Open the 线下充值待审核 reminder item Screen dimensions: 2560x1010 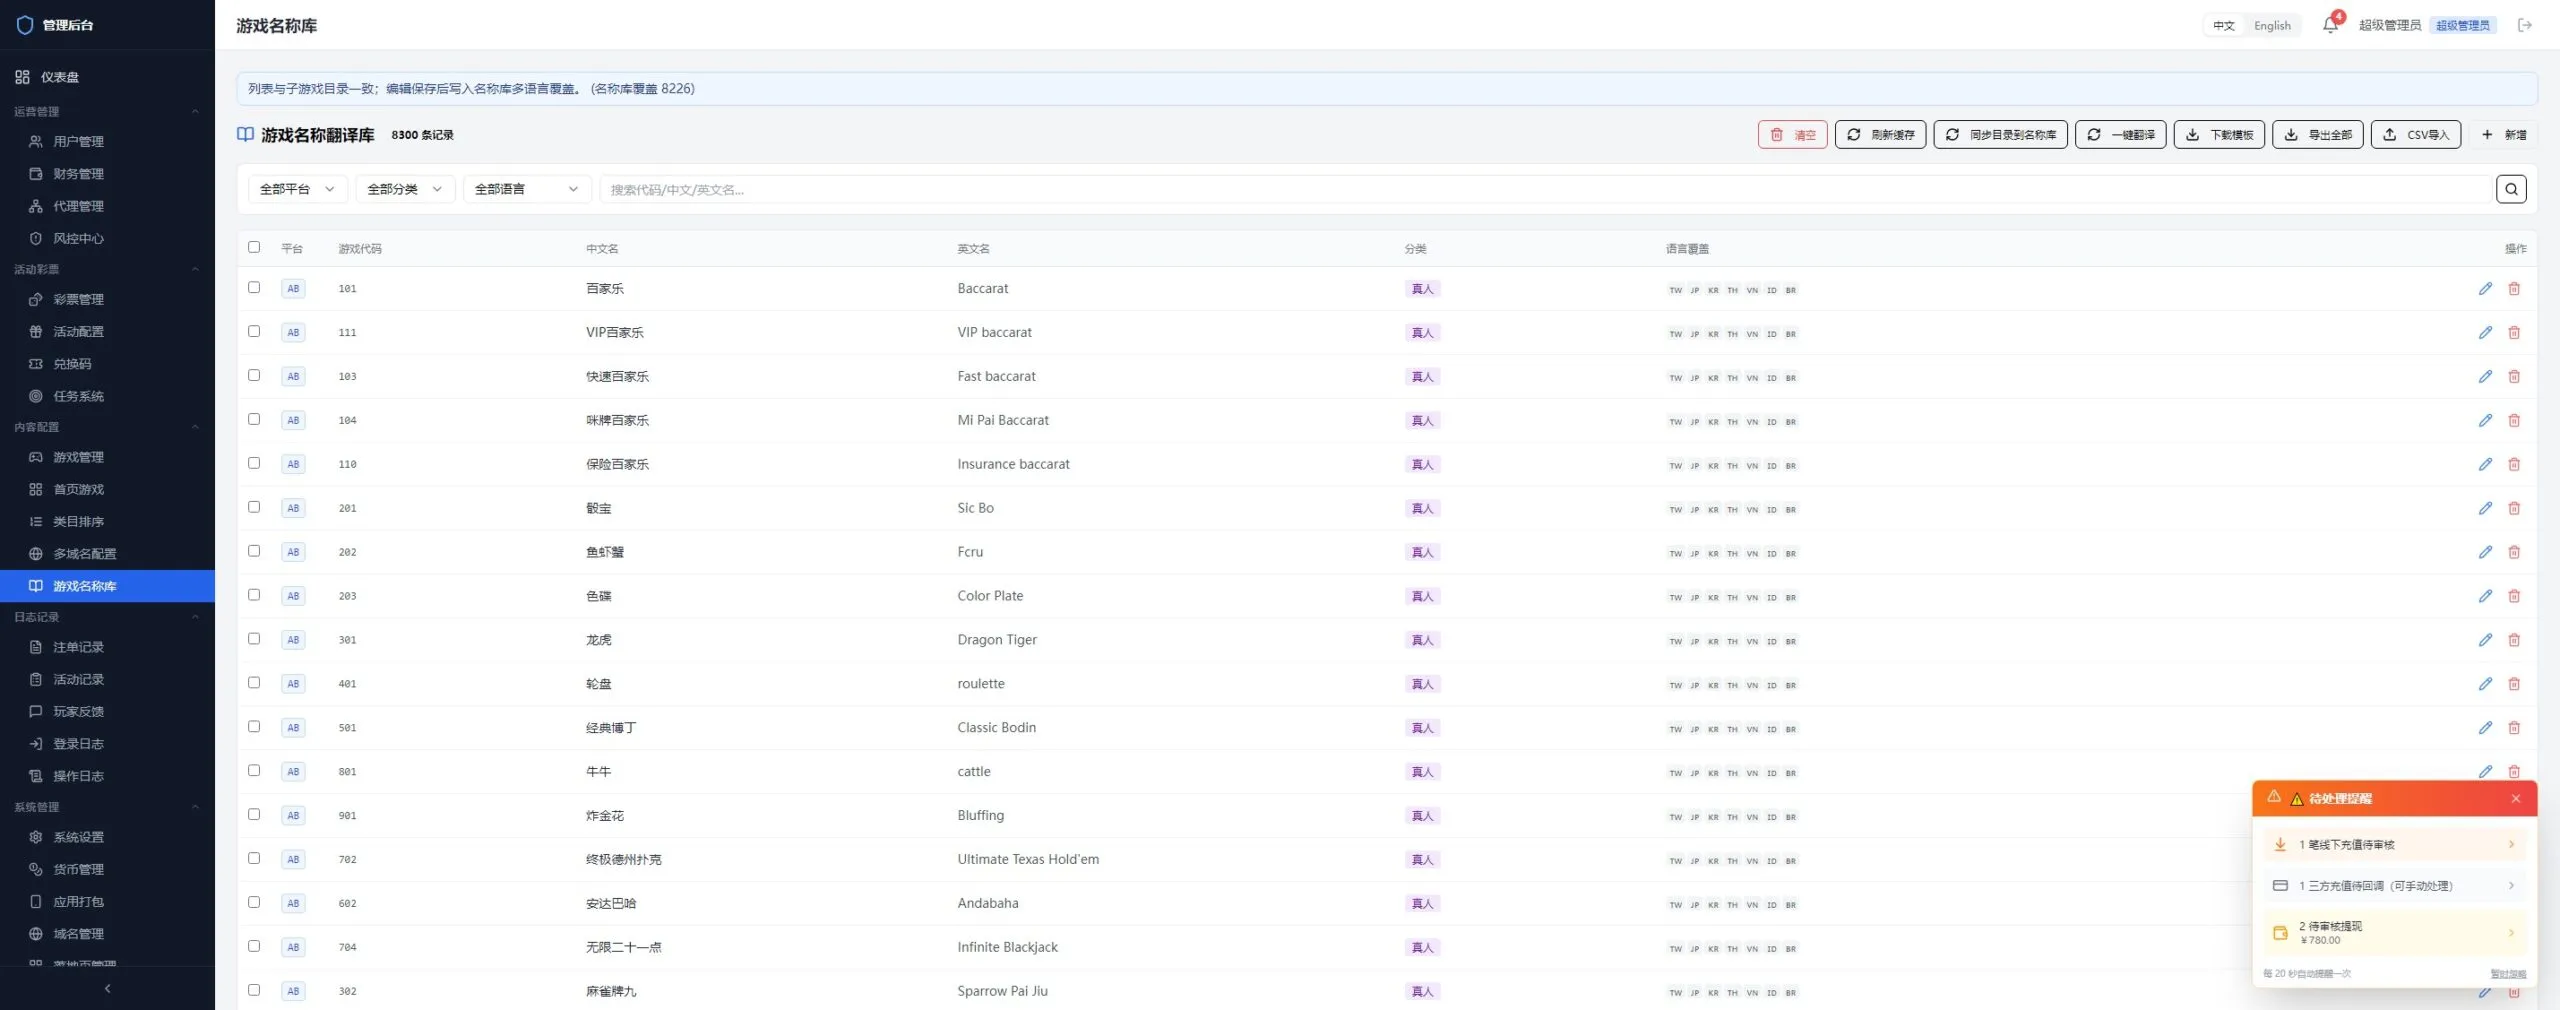point(2394,845)
